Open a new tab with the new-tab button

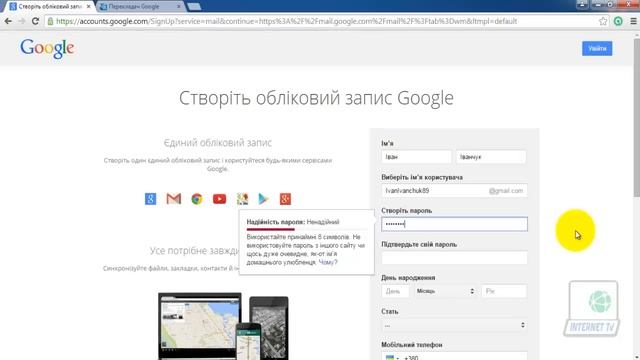194,7
